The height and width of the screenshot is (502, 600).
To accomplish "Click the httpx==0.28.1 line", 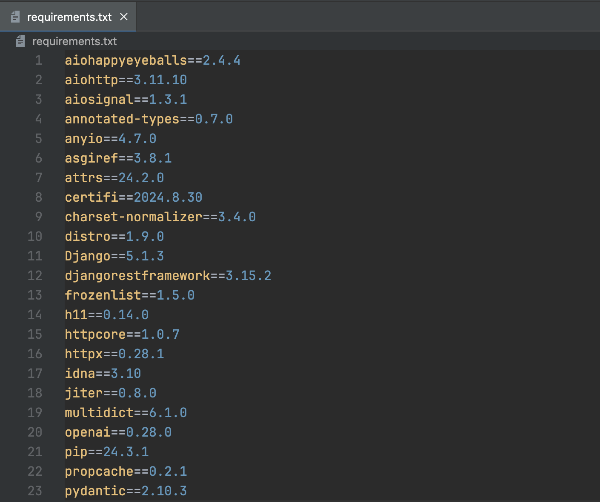I will (x=114, y=354).
